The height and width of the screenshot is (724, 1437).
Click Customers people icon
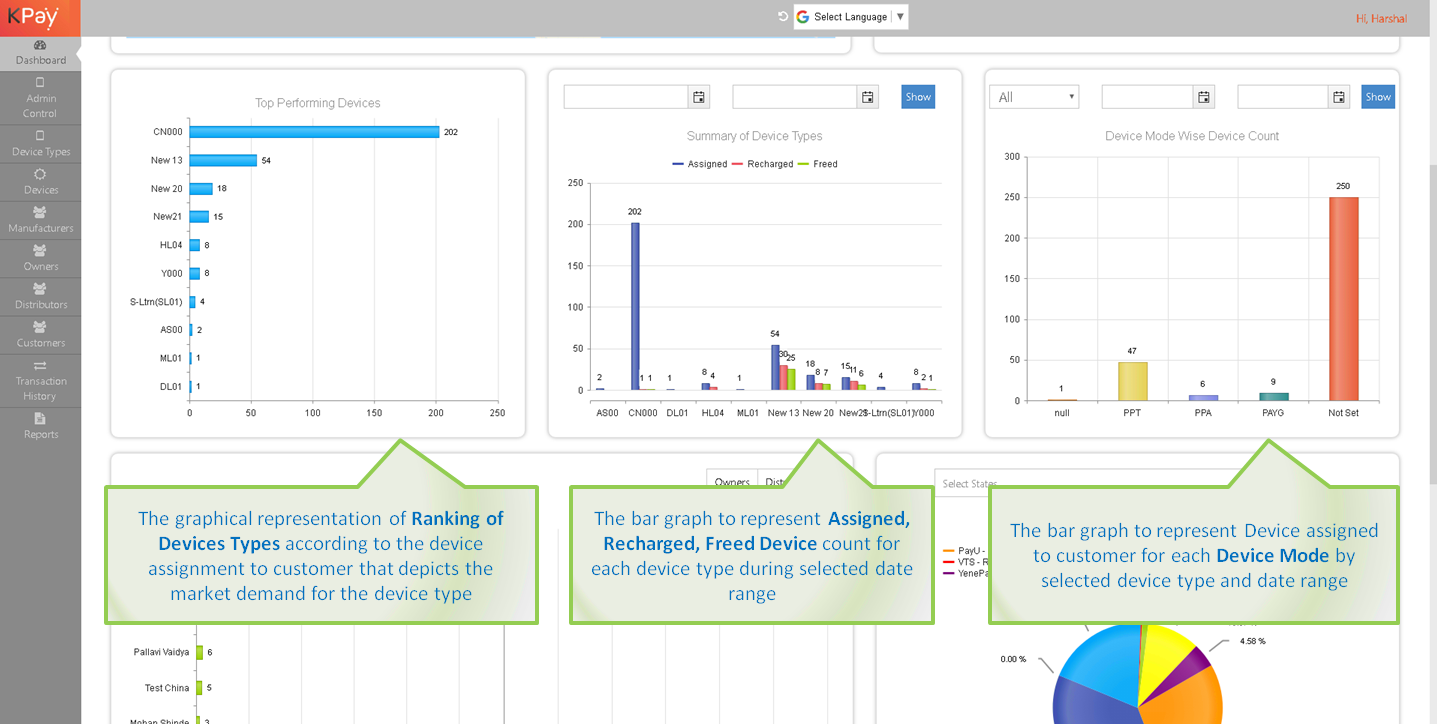click(40, 327)
